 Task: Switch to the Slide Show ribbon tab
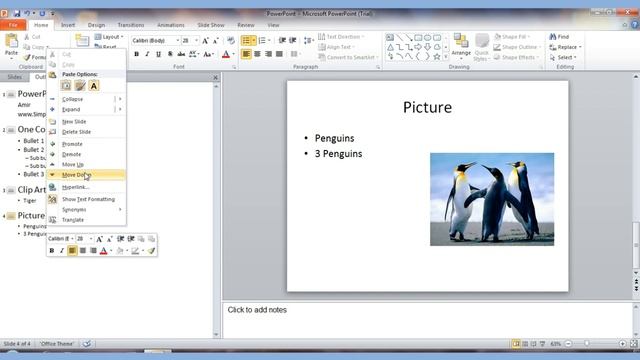(211, 25)
